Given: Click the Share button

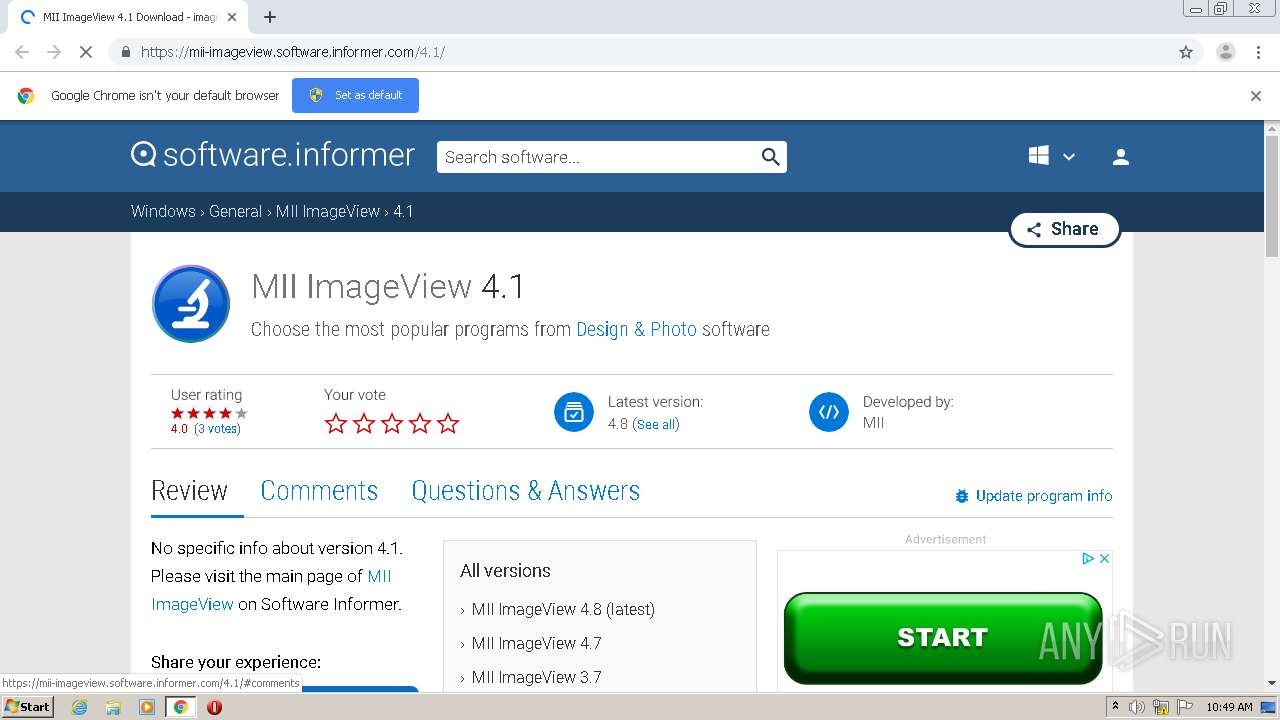Looking at the screenshot, I should coord(1064,229).
